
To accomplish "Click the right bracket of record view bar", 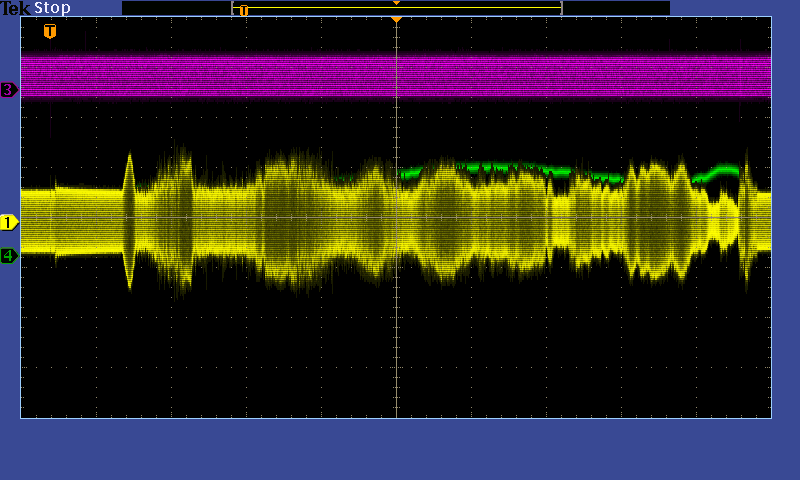I will click(x=561, y=8).
